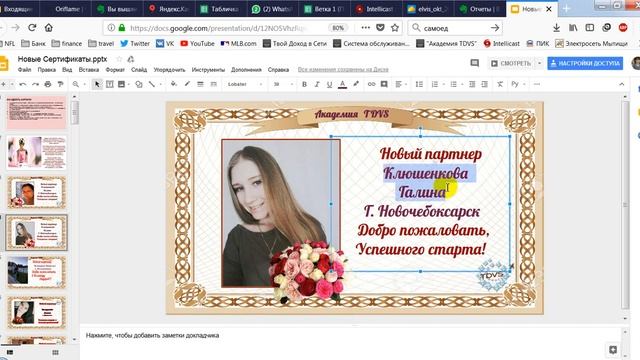Image resolution: width=640 pixels, height=360 pixels.
Task: Open the border color pencil
Action: [x=187, y=84]
